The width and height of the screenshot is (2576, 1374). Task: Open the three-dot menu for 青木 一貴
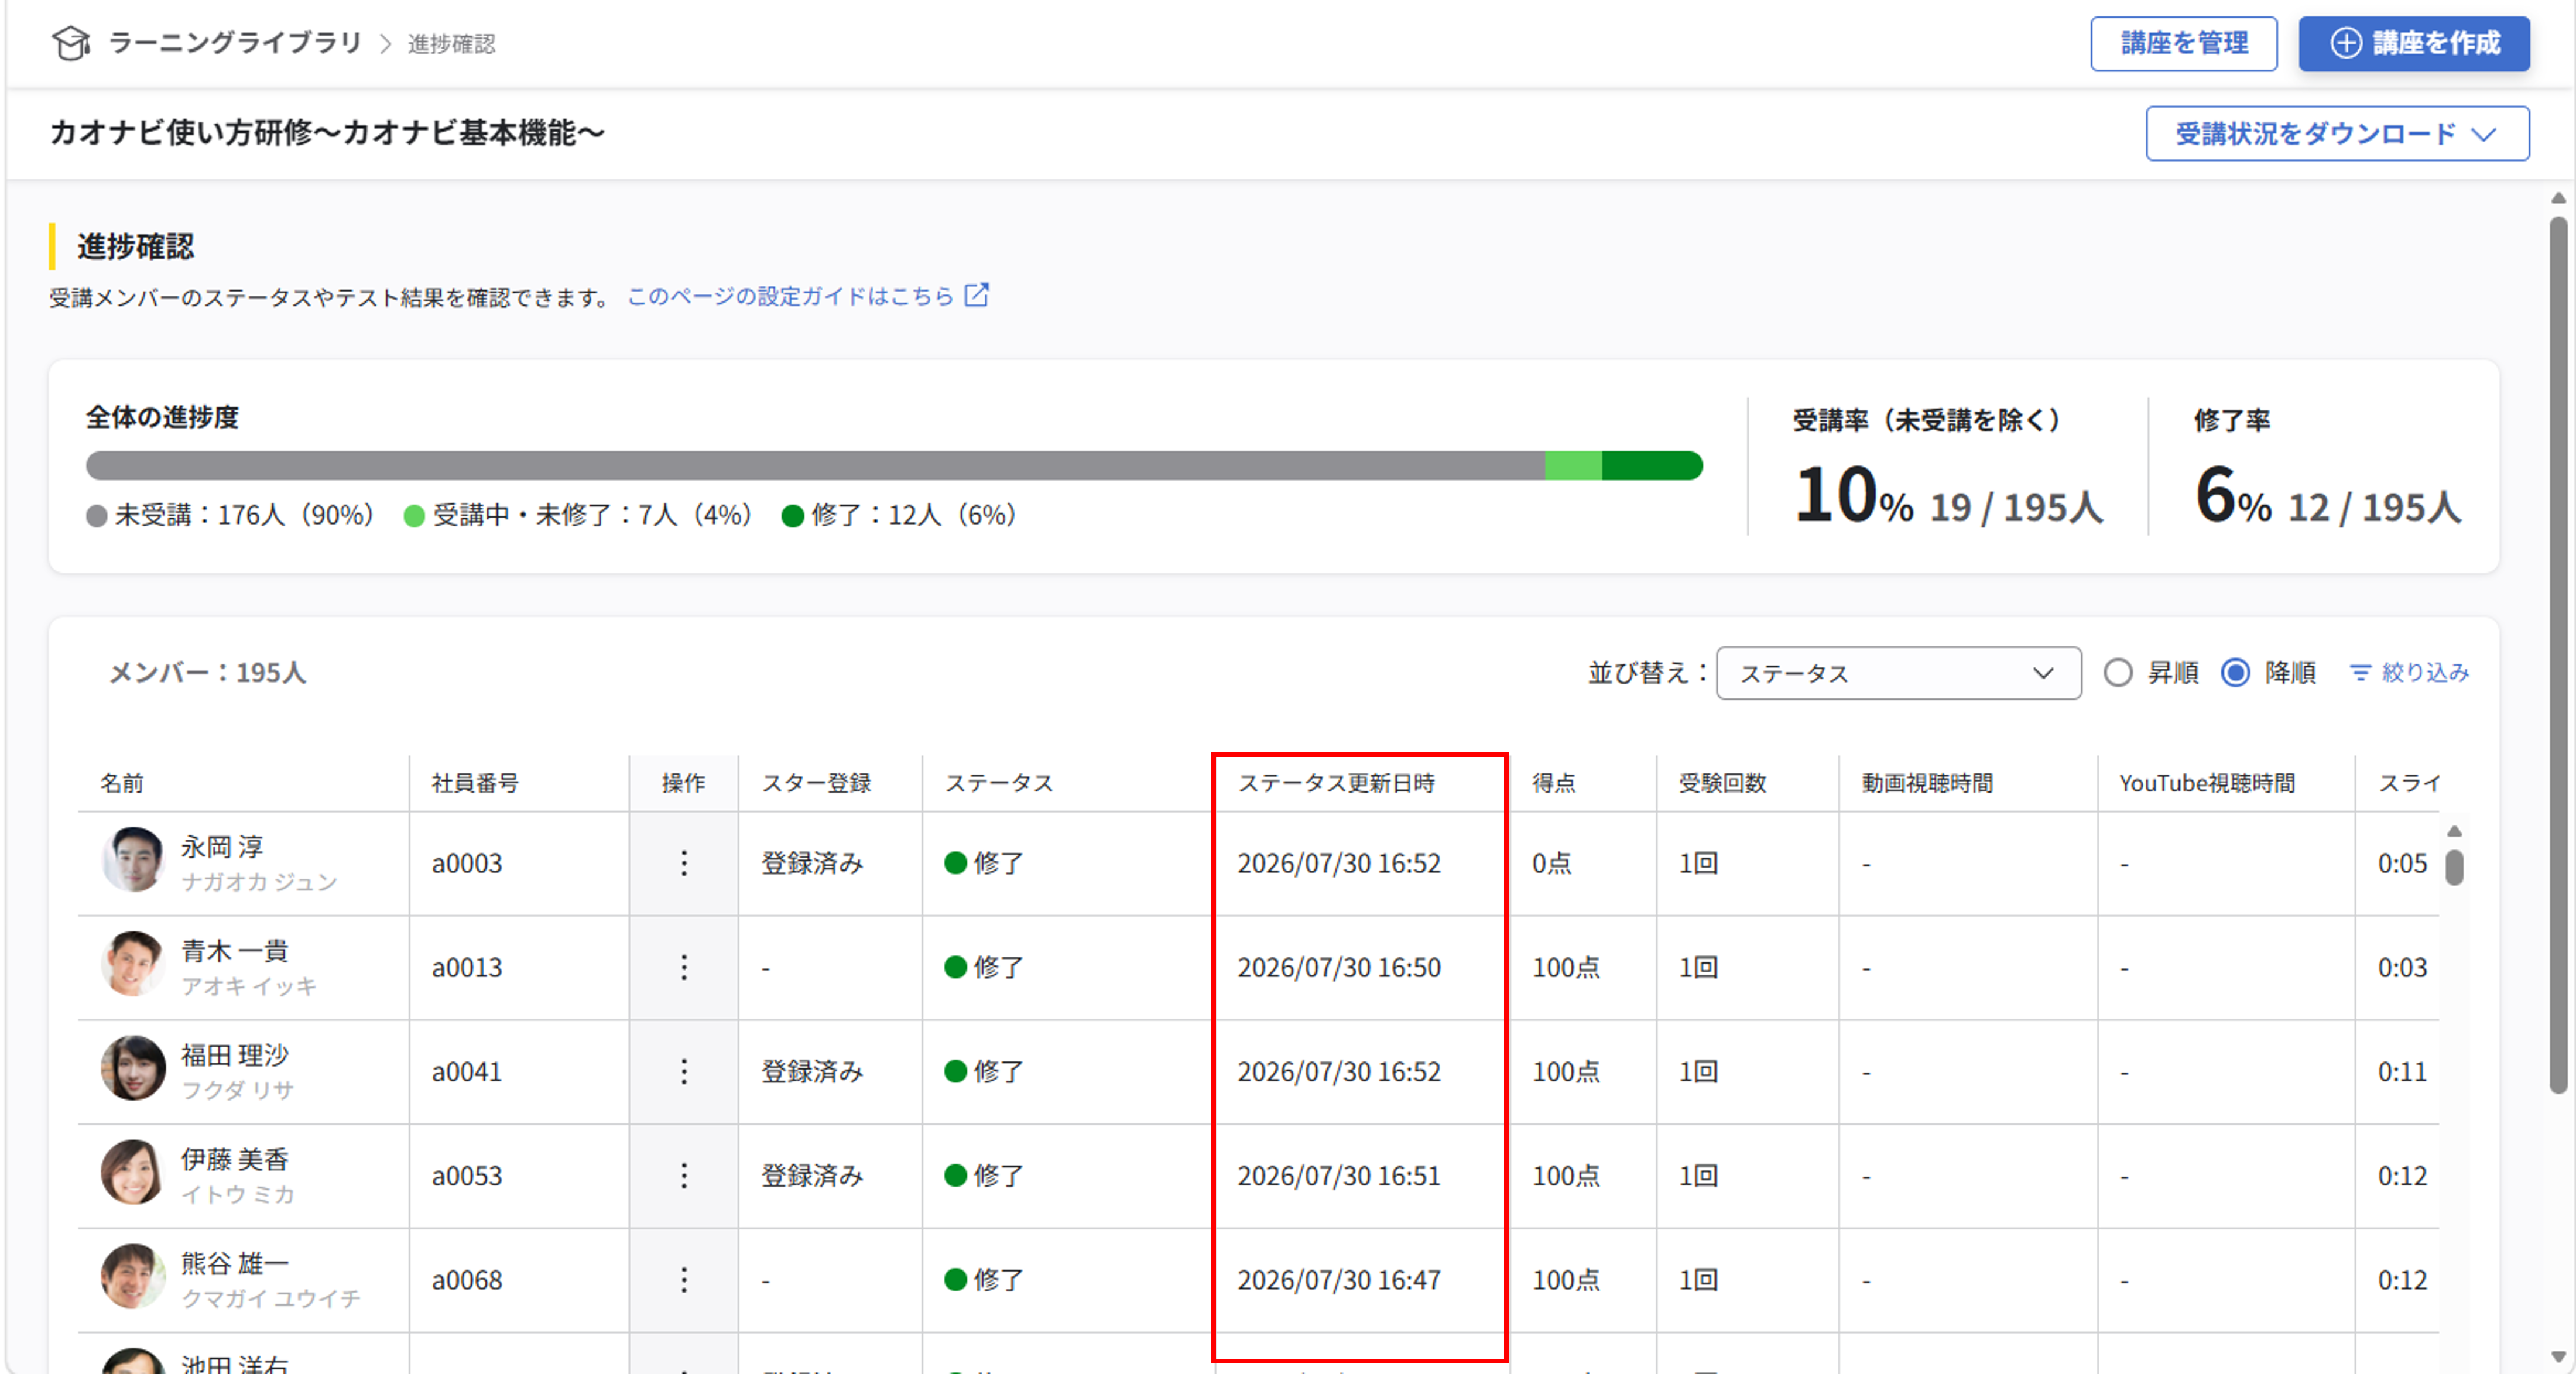point(684,967)
